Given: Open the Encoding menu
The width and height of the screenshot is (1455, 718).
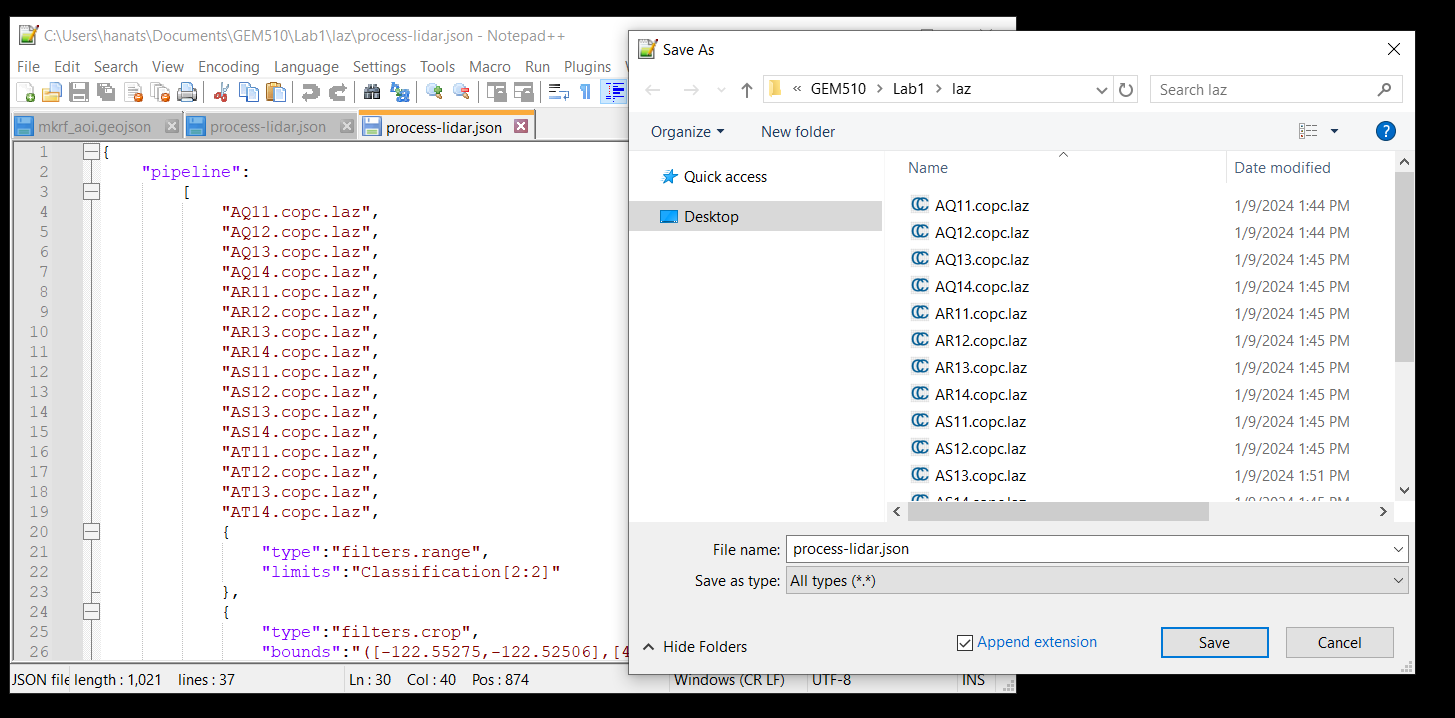Looking at the screenshot, I should [x=228, y=67].
